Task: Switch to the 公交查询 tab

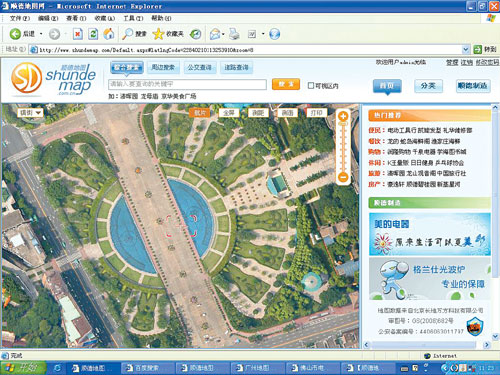Action: pyautogui.click(x=200, y=67)
